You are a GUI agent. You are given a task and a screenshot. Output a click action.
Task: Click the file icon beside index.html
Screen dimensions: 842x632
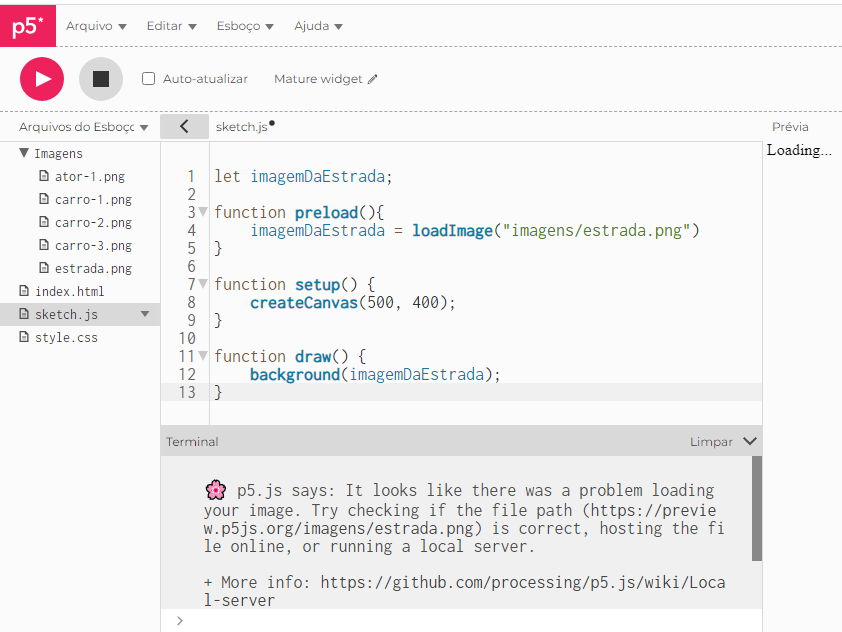click(x=24, y=290)
